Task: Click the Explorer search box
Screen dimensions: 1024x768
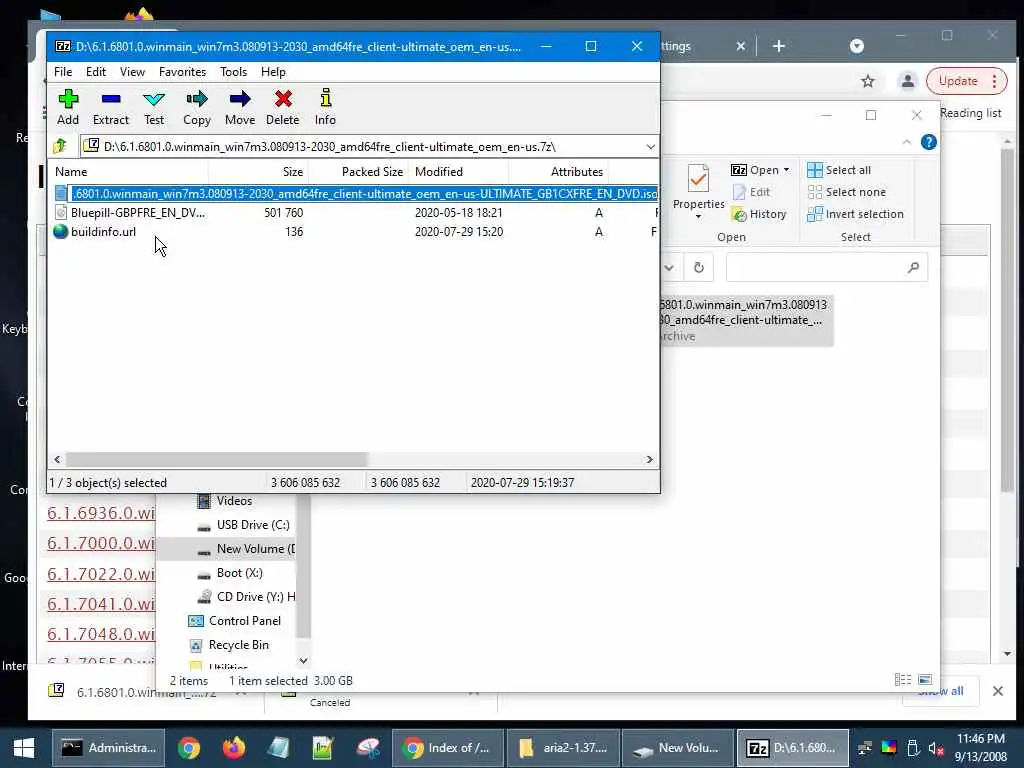Action: coord(826,268)
